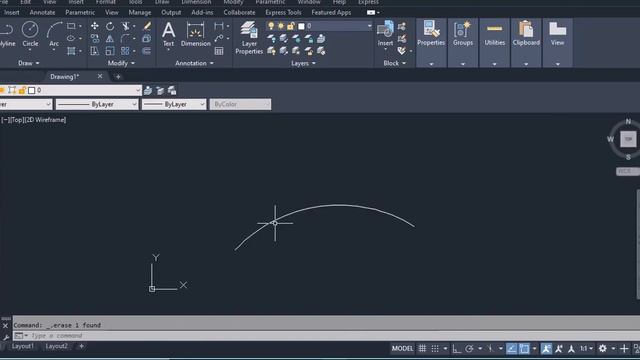
Task: Select the Scale tool
Action: click(110, 51)
